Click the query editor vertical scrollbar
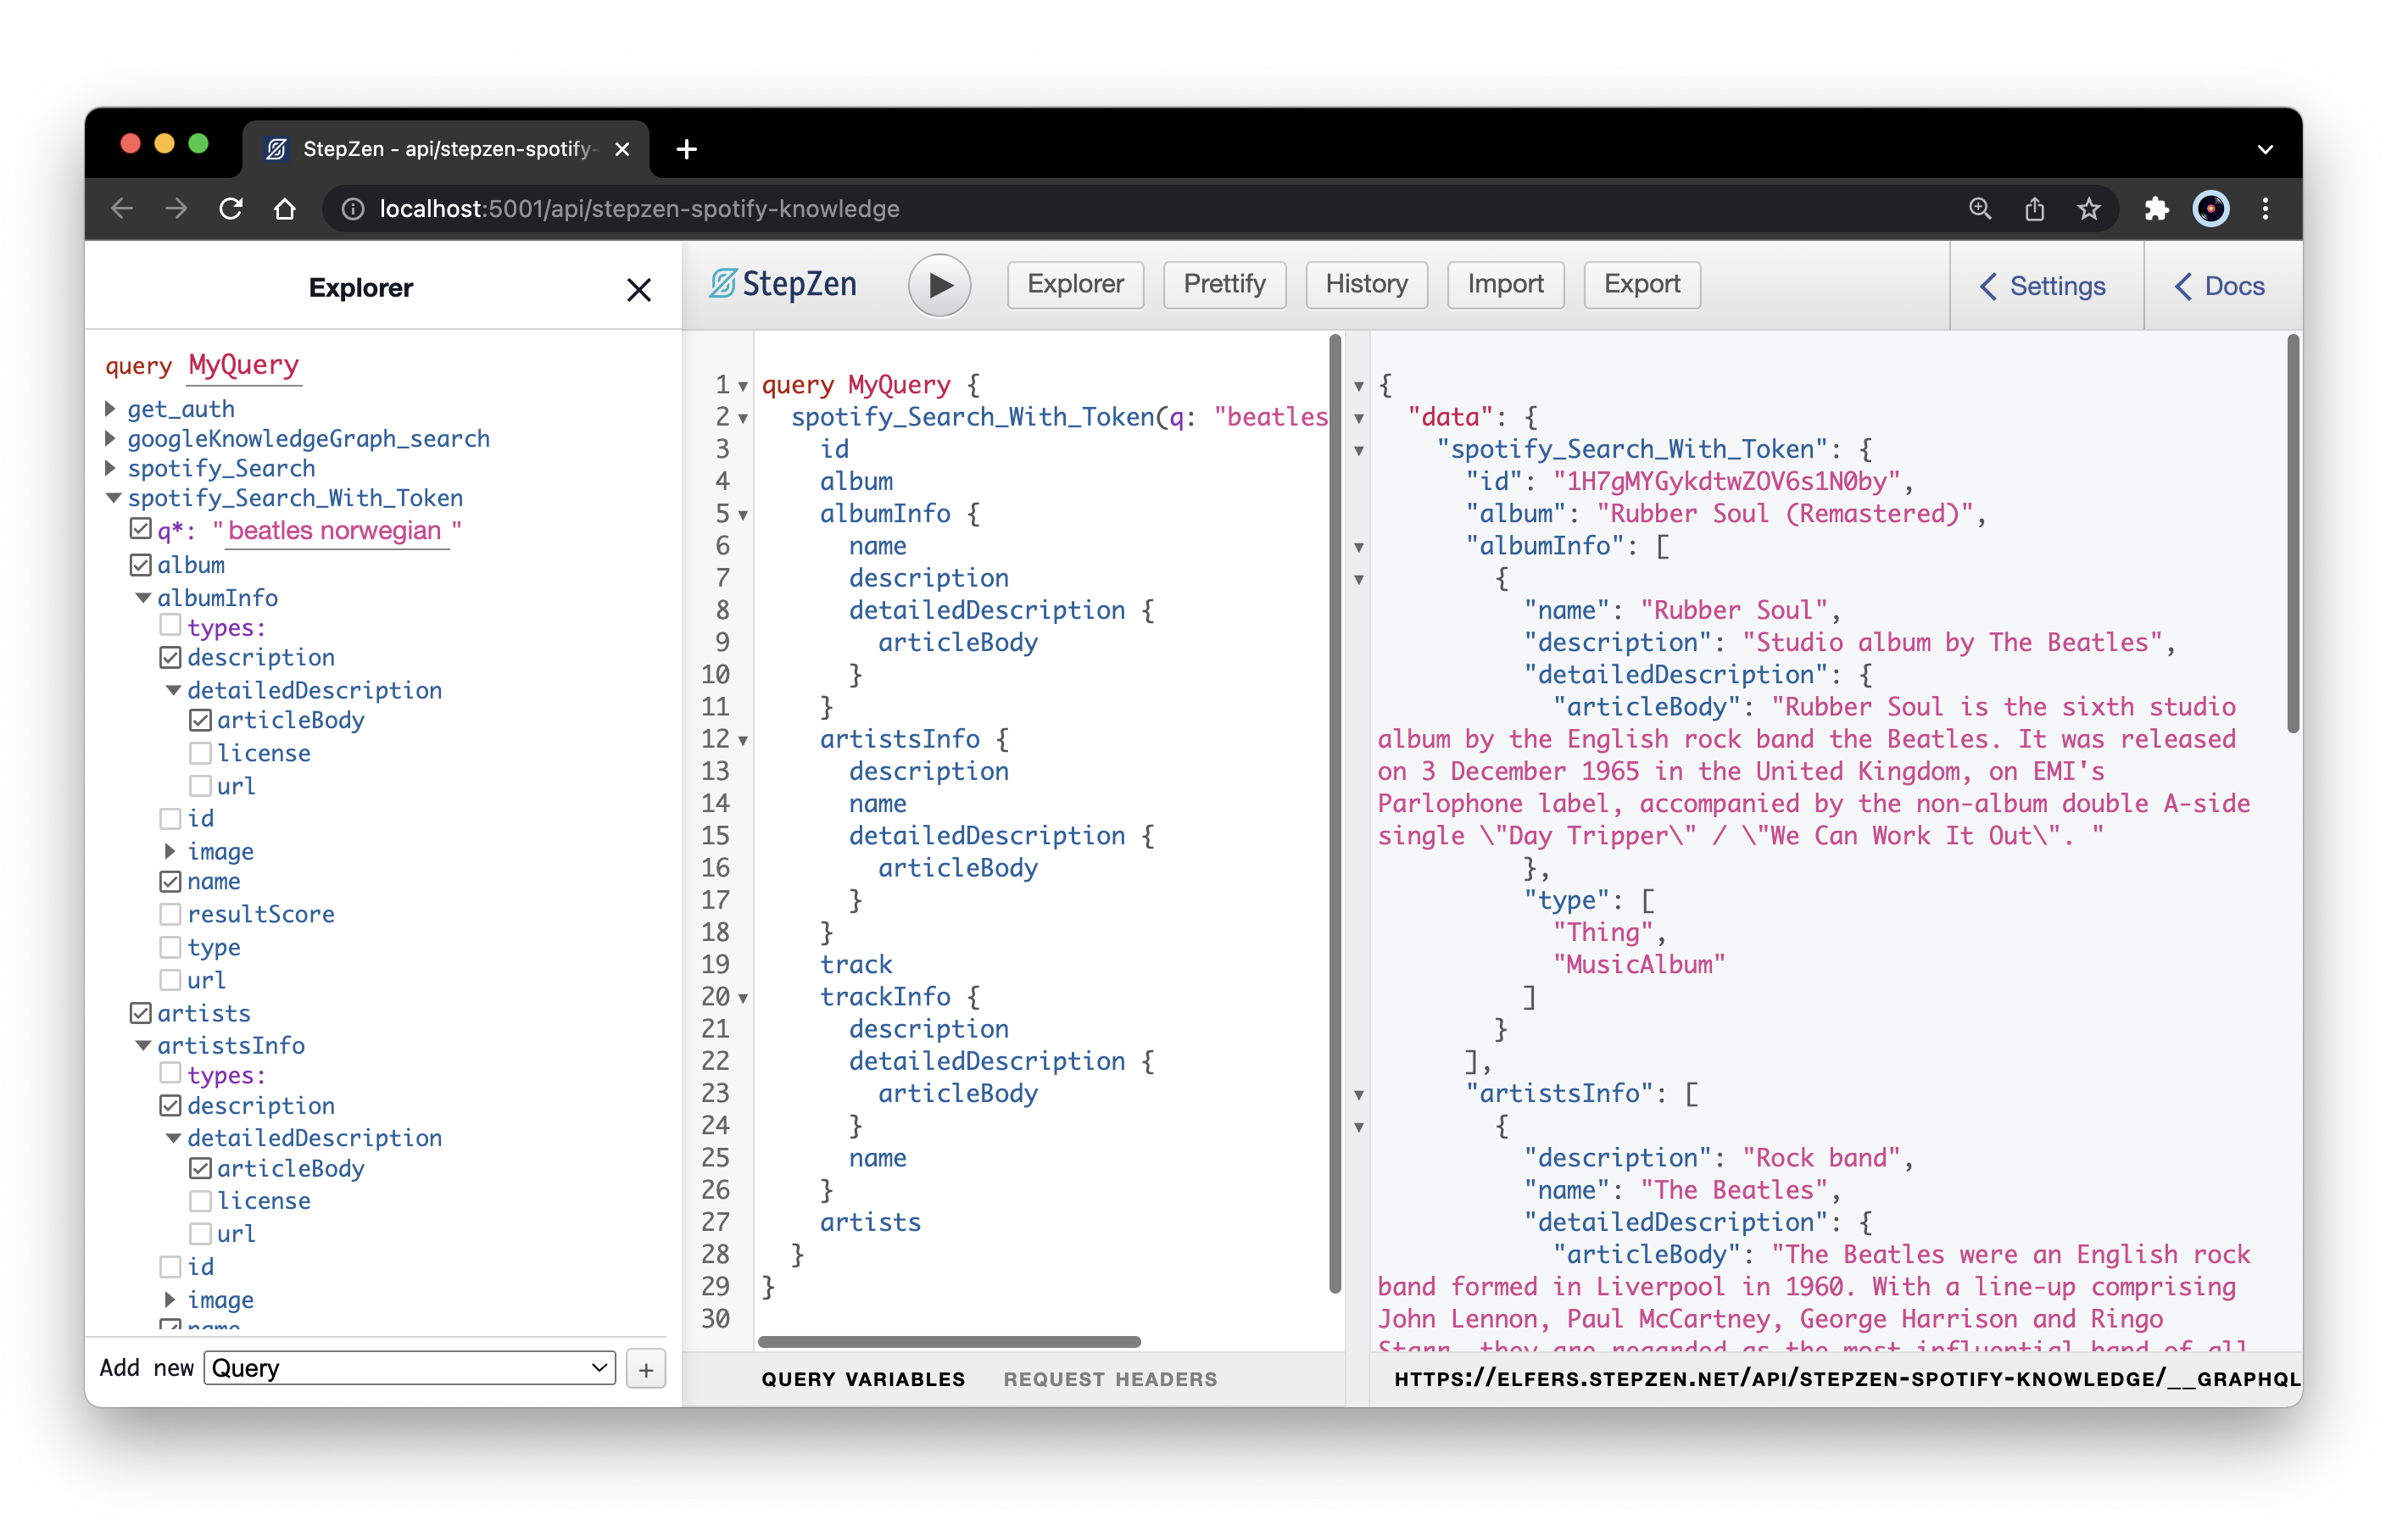Viewport: 2408px width, 1531px height. coord(1334,813)
